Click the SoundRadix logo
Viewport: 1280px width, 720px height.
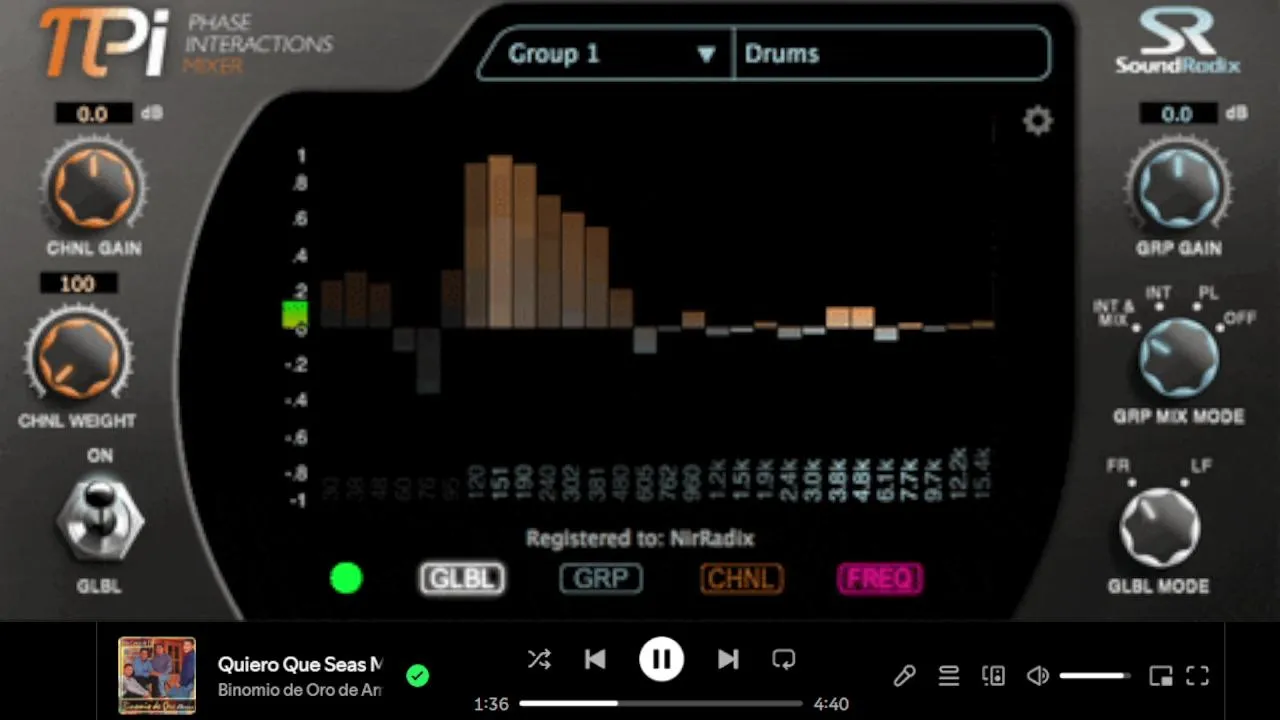click(x=1178, y=42)
